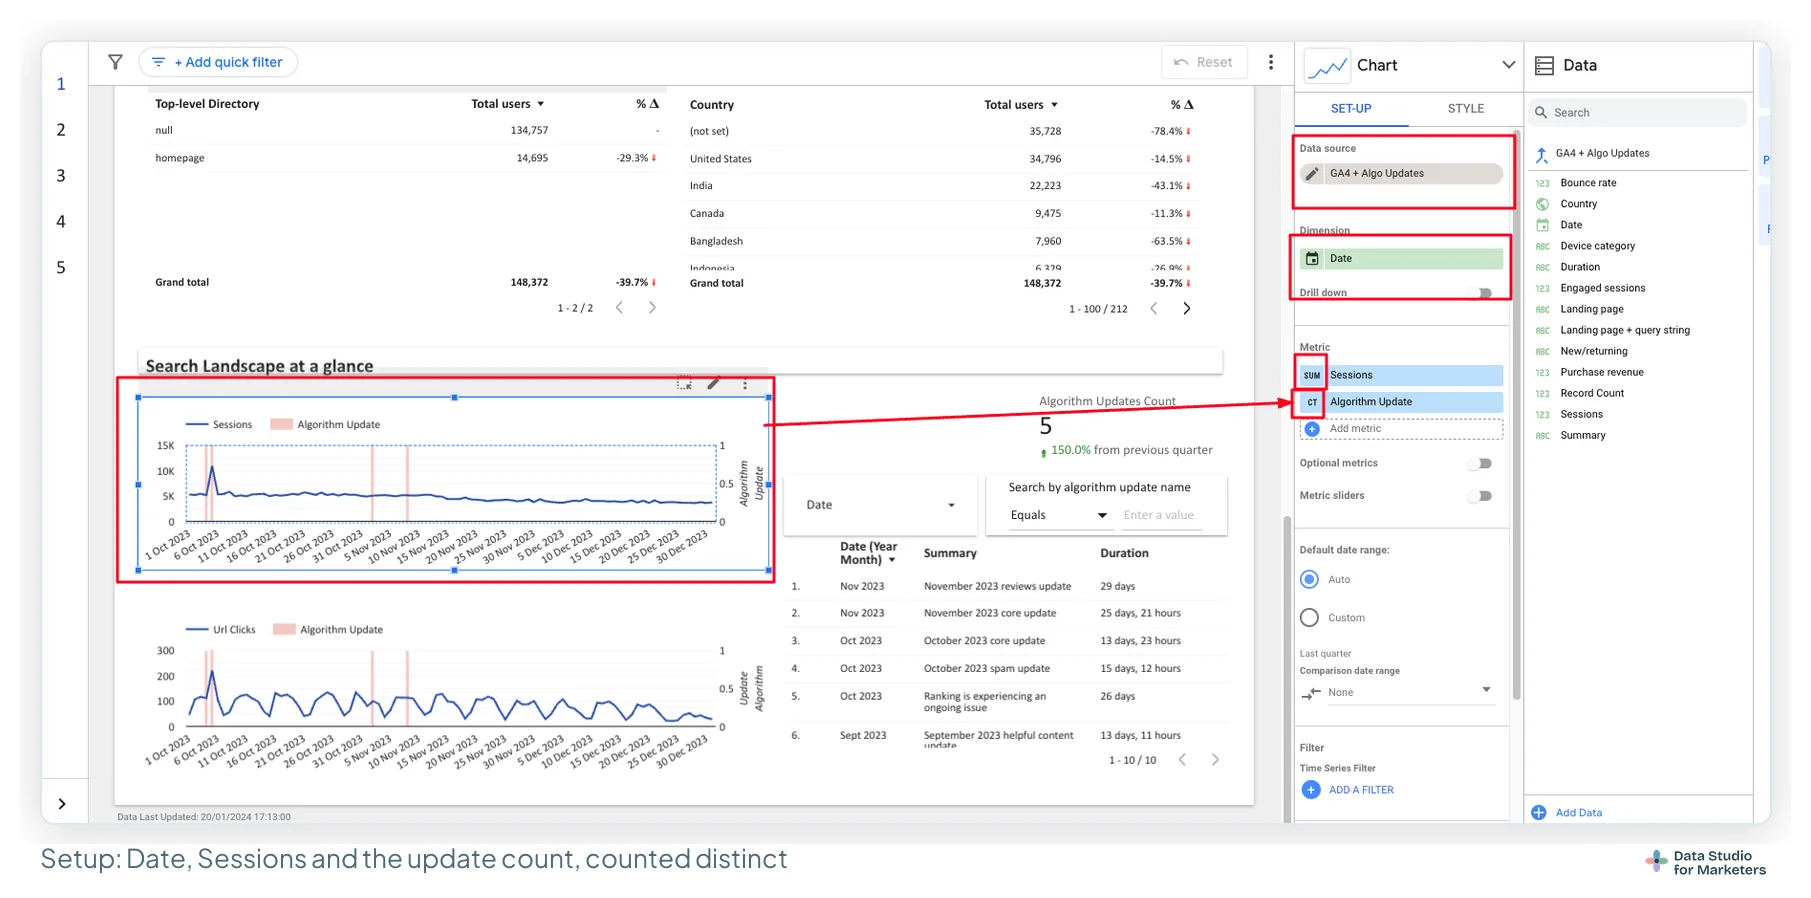1811x898 pixels.
Task: Select the Auto date range radio
Action: point(1309,580)
